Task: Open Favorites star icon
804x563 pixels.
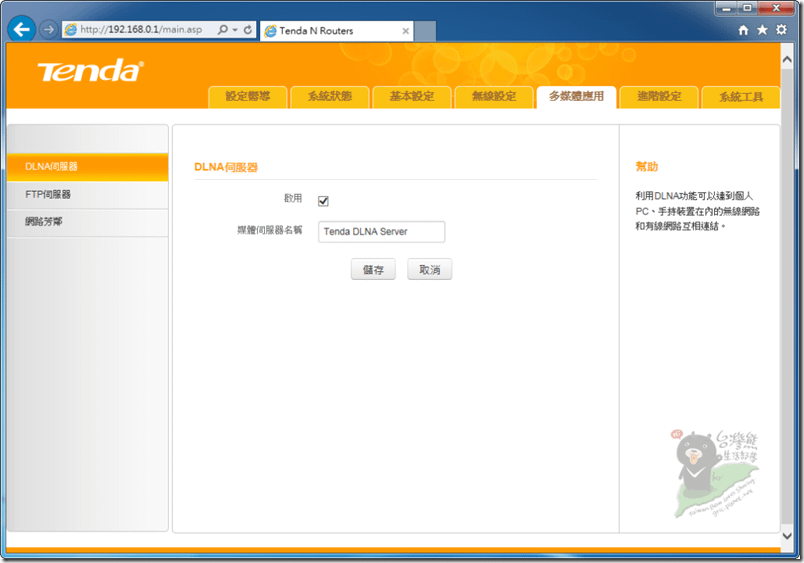Action: tap(762, 30)
